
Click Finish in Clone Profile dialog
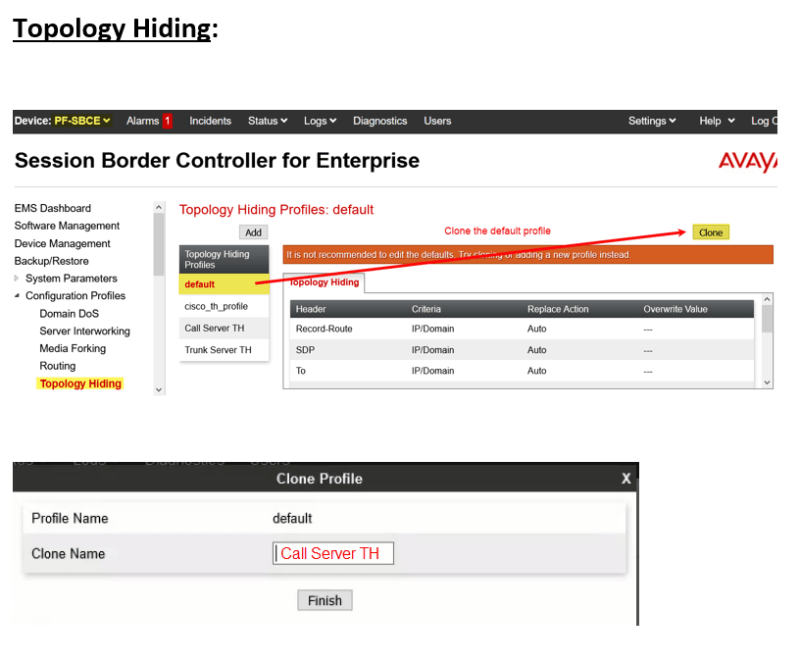coord(325,601)
